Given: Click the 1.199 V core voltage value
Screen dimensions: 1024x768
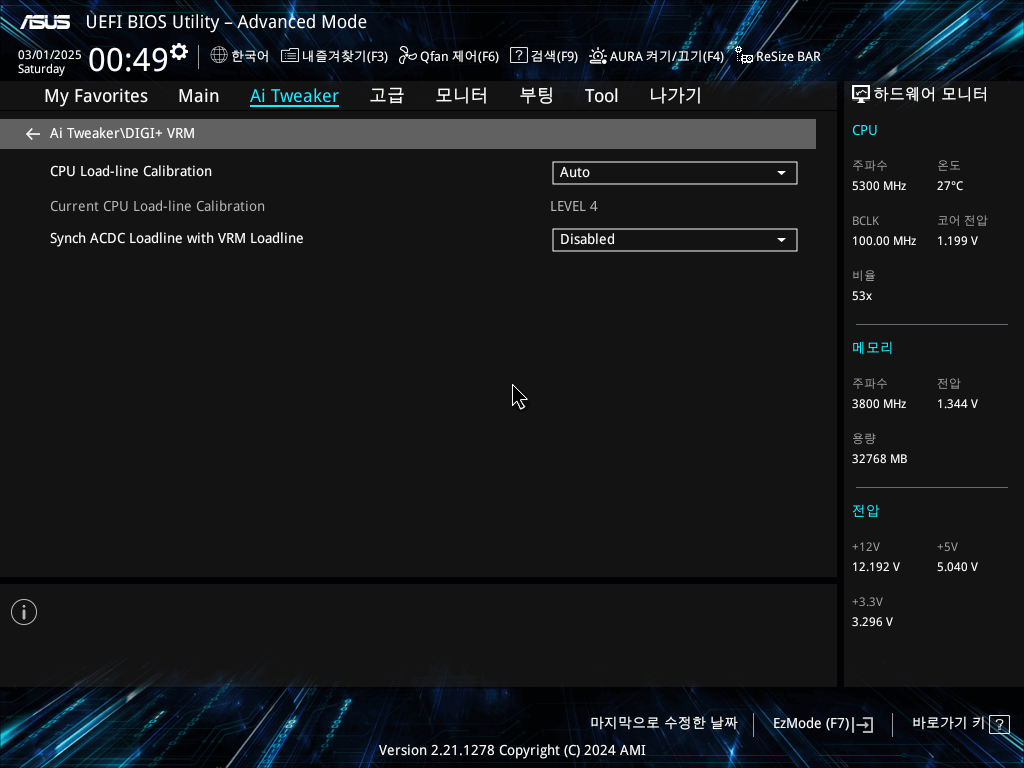Looking at the screenshot, I should point(957,241).
